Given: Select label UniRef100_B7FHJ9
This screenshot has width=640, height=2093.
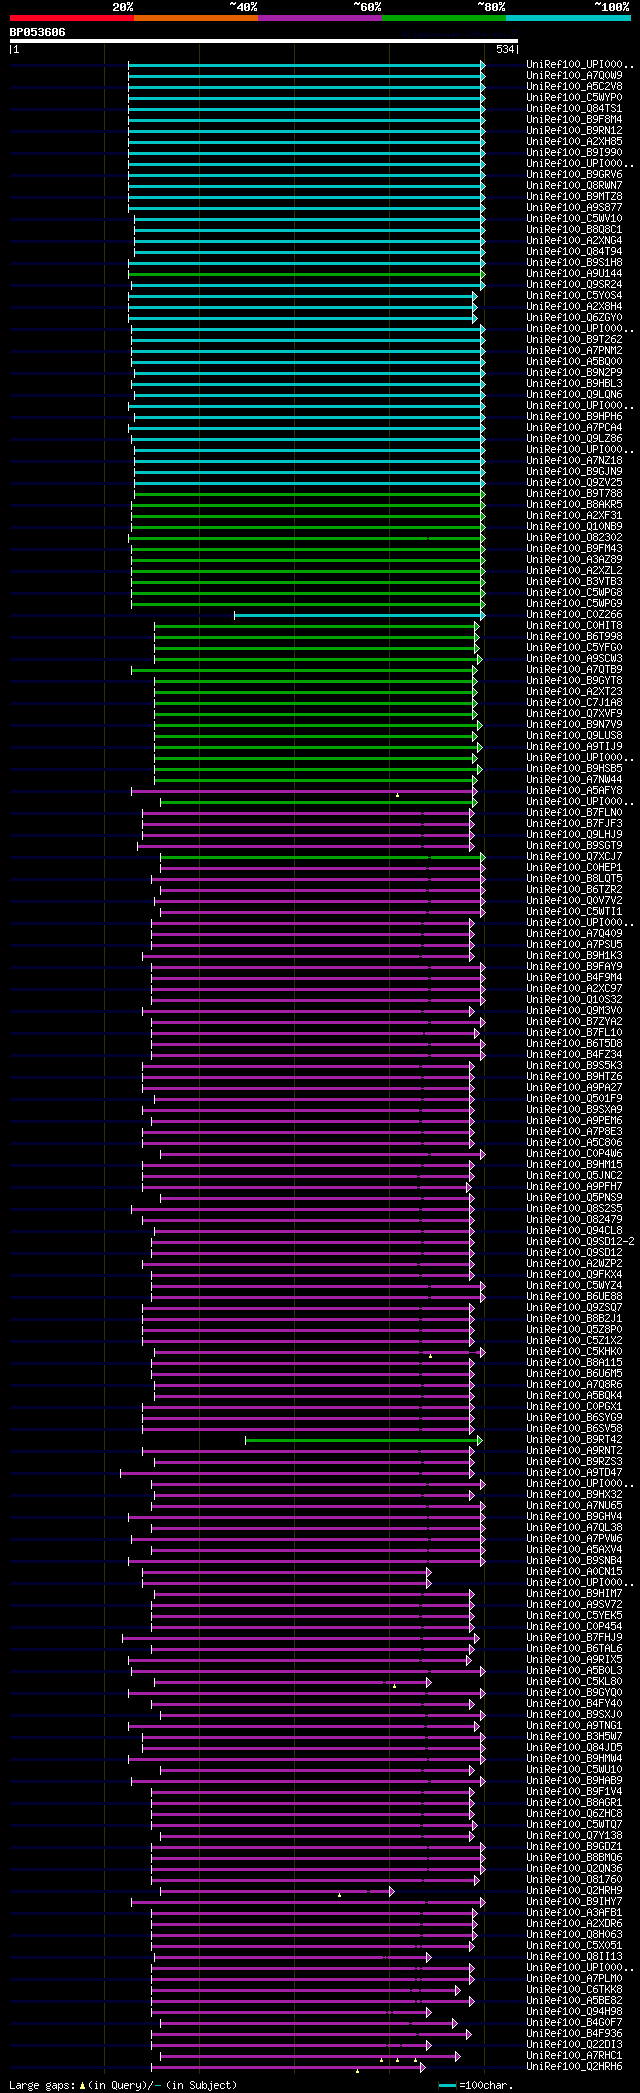Looking at the screenshot, I should (x=574, y=1637).
